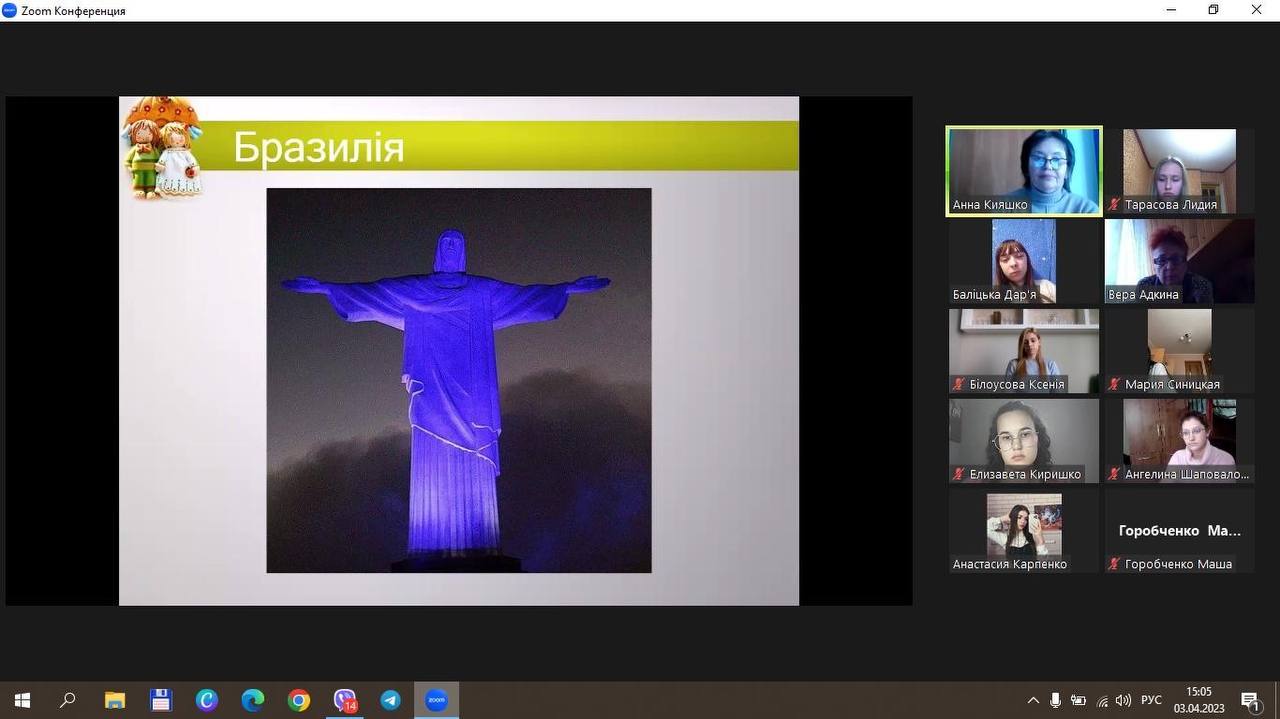1280x719 pixels.
Task: Click muted mic icon by Горобченко Маша label
Action: pos(1115,565)
